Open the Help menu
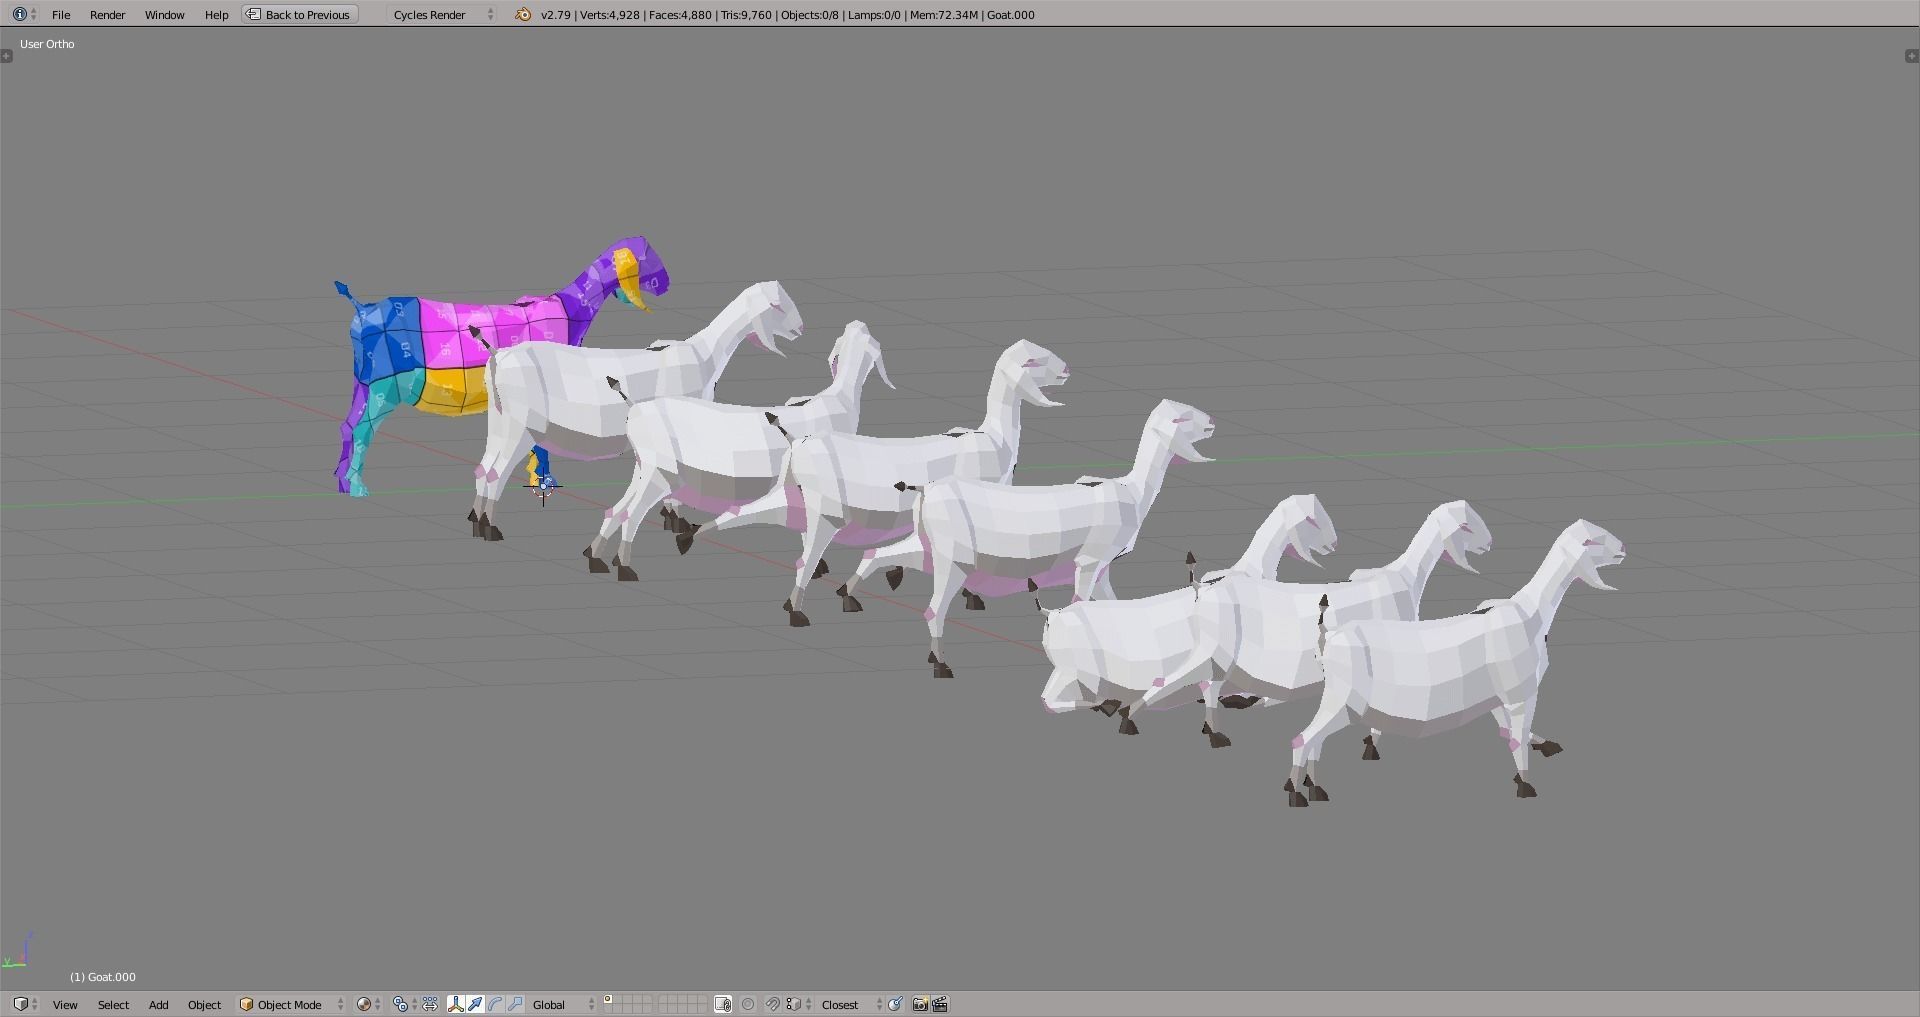1920x1017 pixels. click(x=216, y=14)
